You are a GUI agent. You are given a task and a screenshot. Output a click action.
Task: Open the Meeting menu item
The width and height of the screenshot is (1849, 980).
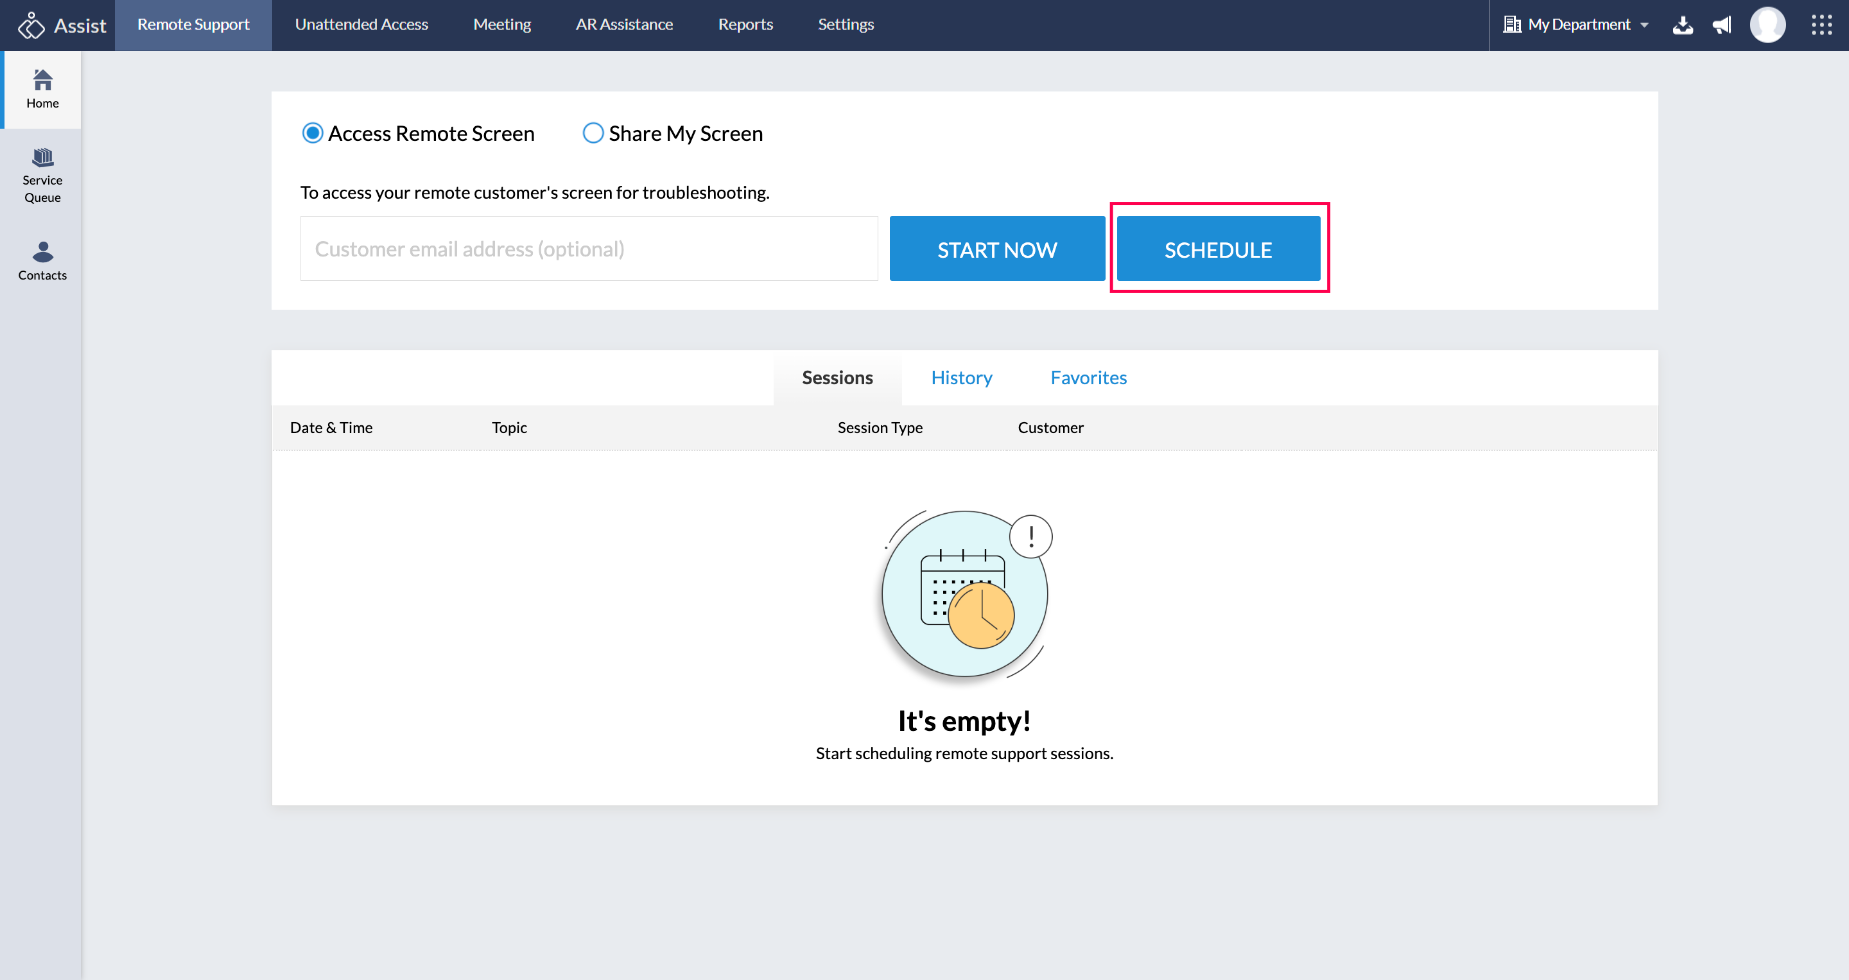[x=502, y=24]
